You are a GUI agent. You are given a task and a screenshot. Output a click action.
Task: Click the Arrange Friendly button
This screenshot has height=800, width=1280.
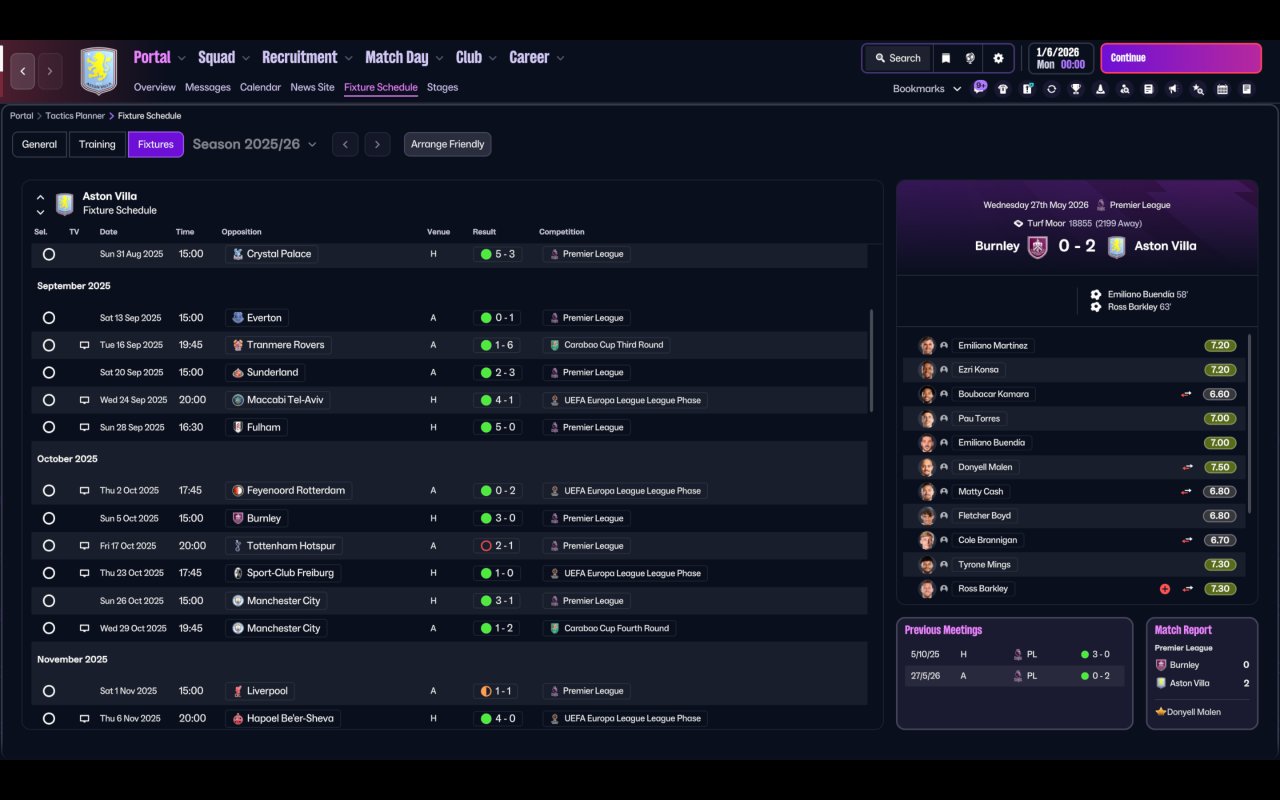point(447,144)
